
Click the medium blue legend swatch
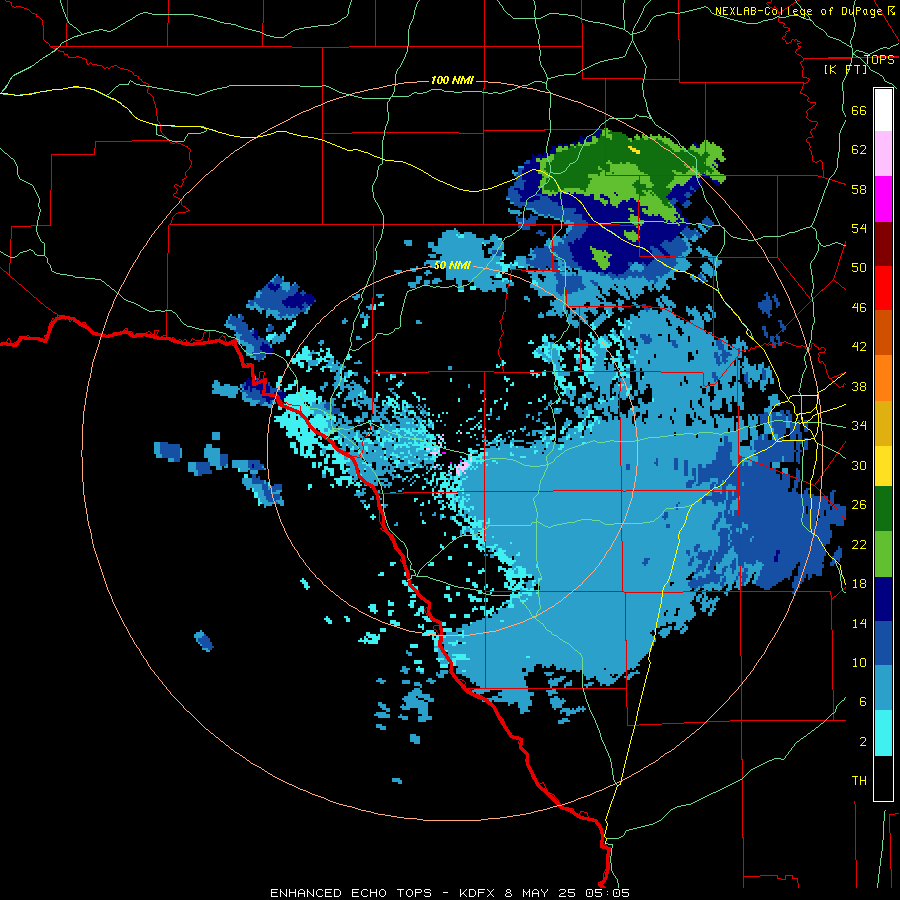pyautogui.click(x=883, y=643)
